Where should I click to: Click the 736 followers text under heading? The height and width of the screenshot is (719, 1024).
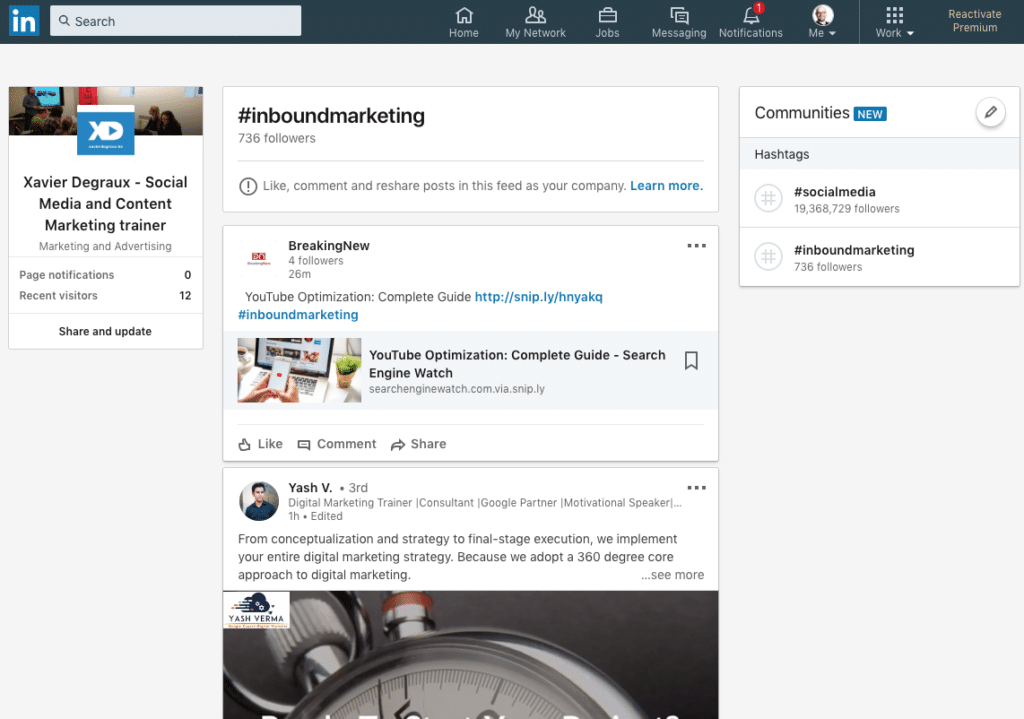pos(277,138)
